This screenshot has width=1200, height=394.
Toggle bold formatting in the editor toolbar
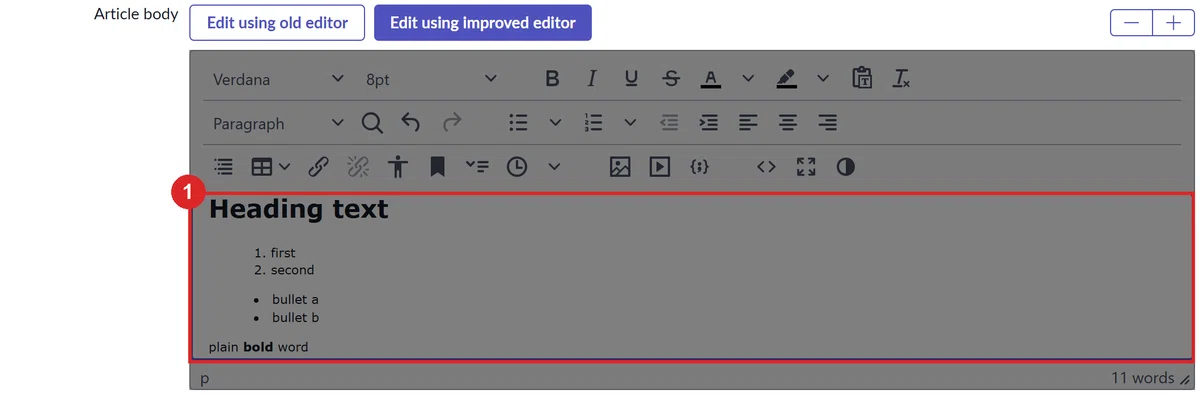point(552,79)
